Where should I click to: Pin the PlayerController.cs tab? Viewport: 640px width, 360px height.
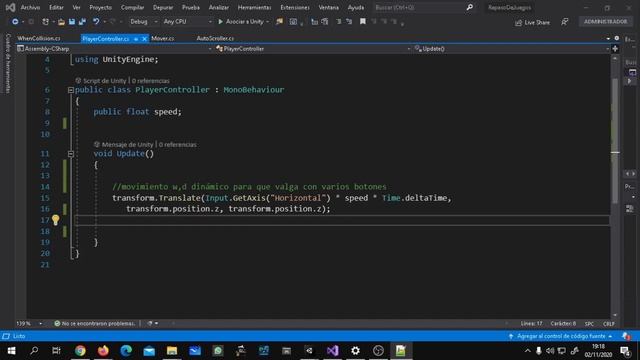[x=136, y=39]
